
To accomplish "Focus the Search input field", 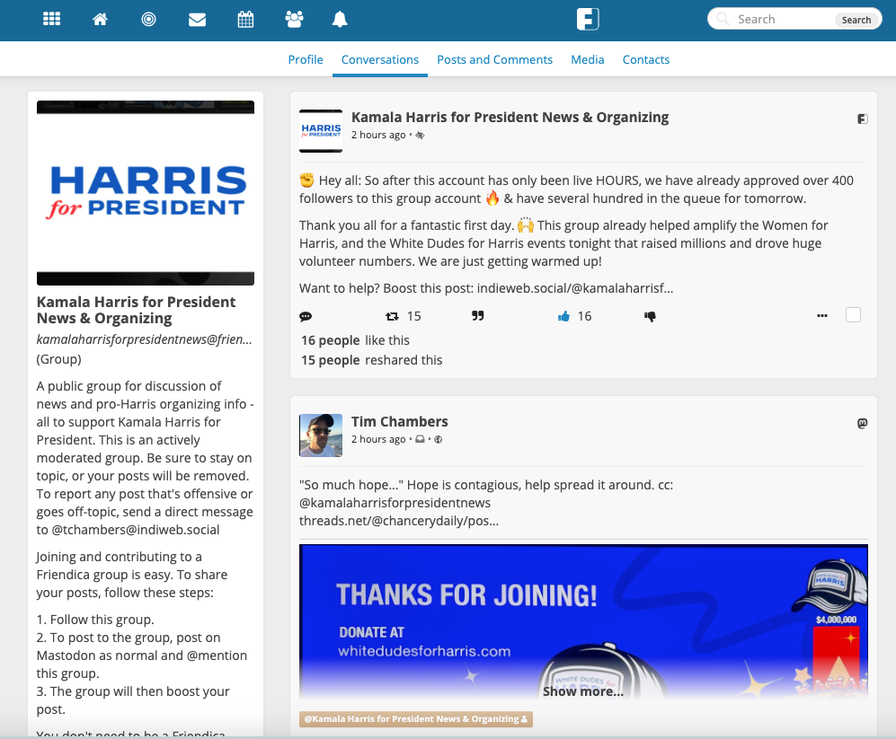I will click(783, 19).
